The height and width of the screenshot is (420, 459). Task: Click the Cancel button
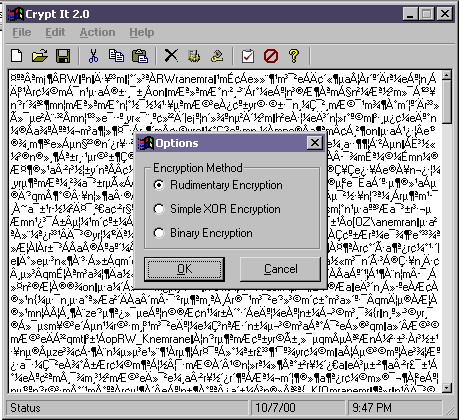(281, 269)
